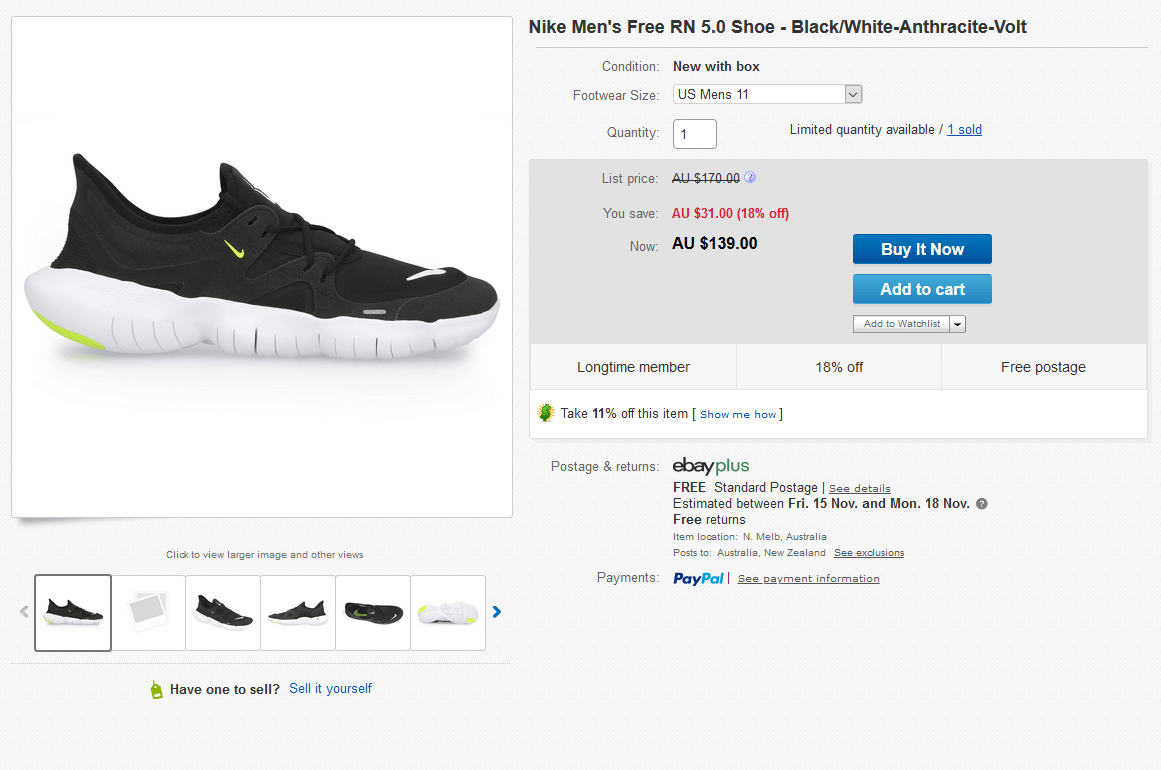The height and width of the screenshot is (770, 1161).
Task: Expand the Add to Watchlist arrow menu
Action: click(957, 324)
